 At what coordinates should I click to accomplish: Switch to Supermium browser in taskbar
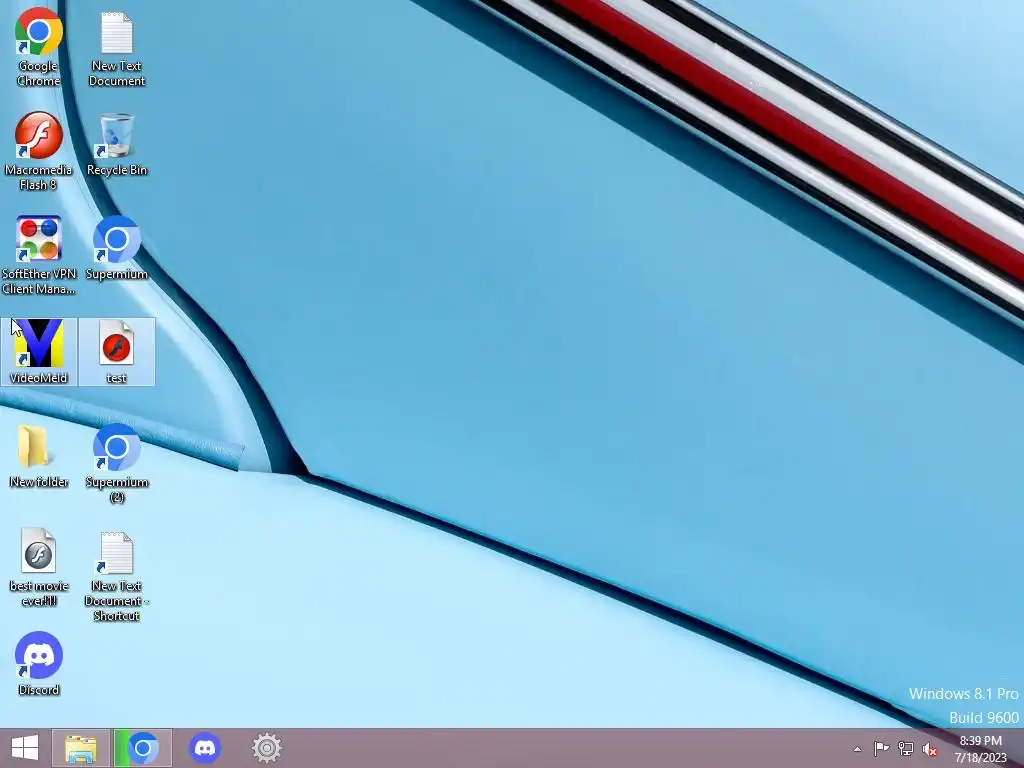point(143,748)
